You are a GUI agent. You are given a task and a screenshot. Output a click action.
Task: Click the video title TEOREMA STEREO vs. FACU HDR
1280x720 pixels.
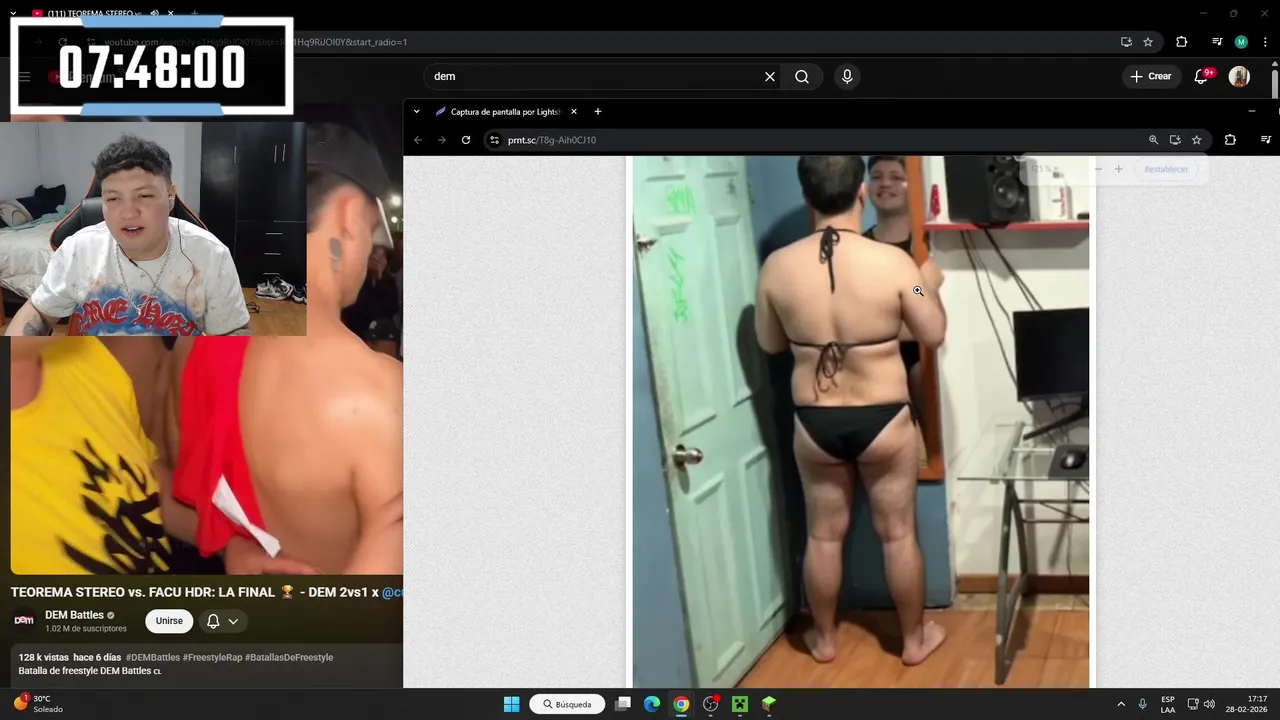(x=206, y=592)
